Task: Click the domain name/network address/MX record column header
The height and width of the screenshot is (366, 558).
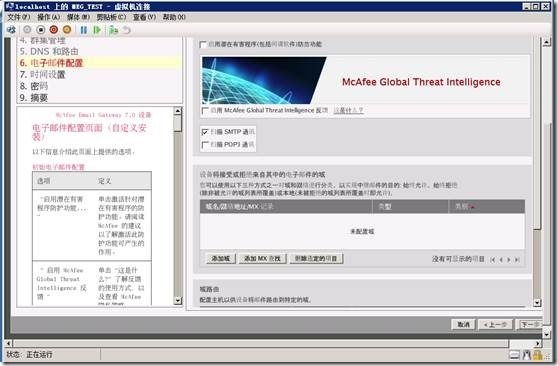Action: coord(286,206)
